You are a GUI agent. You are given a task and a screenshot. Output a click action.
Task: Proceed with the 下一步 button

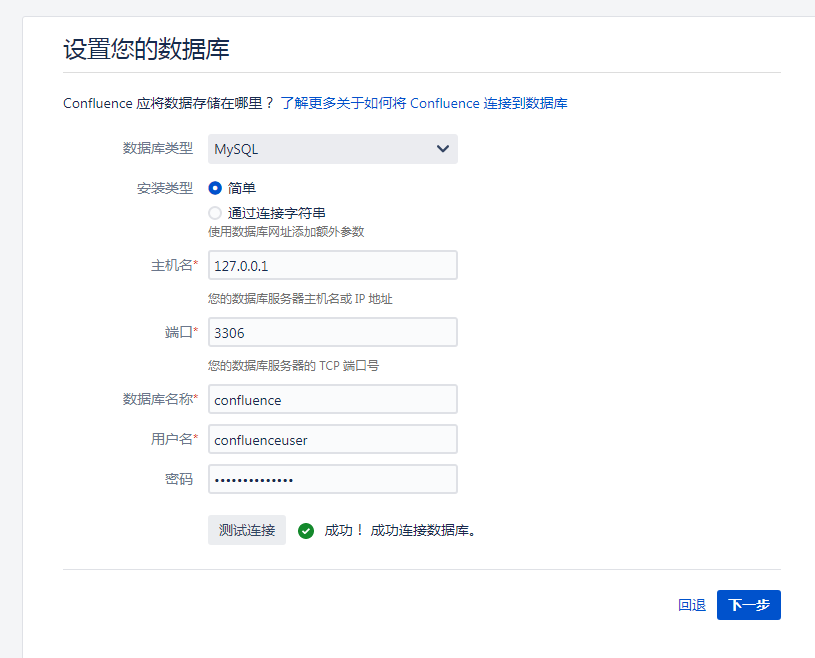pos(748,605)
